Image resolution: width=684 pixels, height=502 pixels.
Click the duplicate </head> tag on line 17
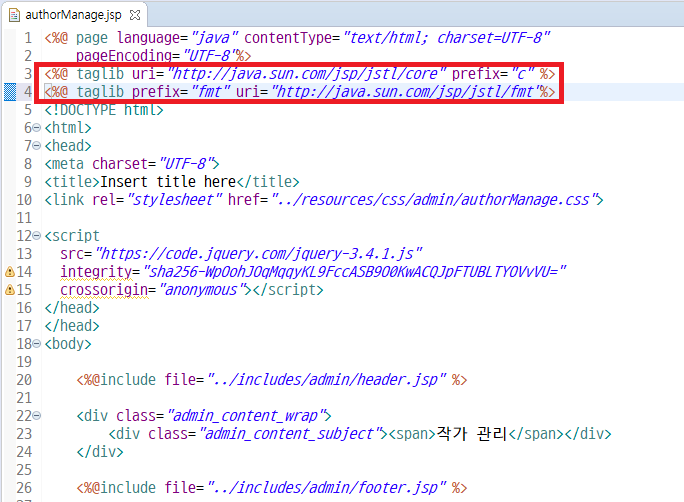(x=72, y=325)
